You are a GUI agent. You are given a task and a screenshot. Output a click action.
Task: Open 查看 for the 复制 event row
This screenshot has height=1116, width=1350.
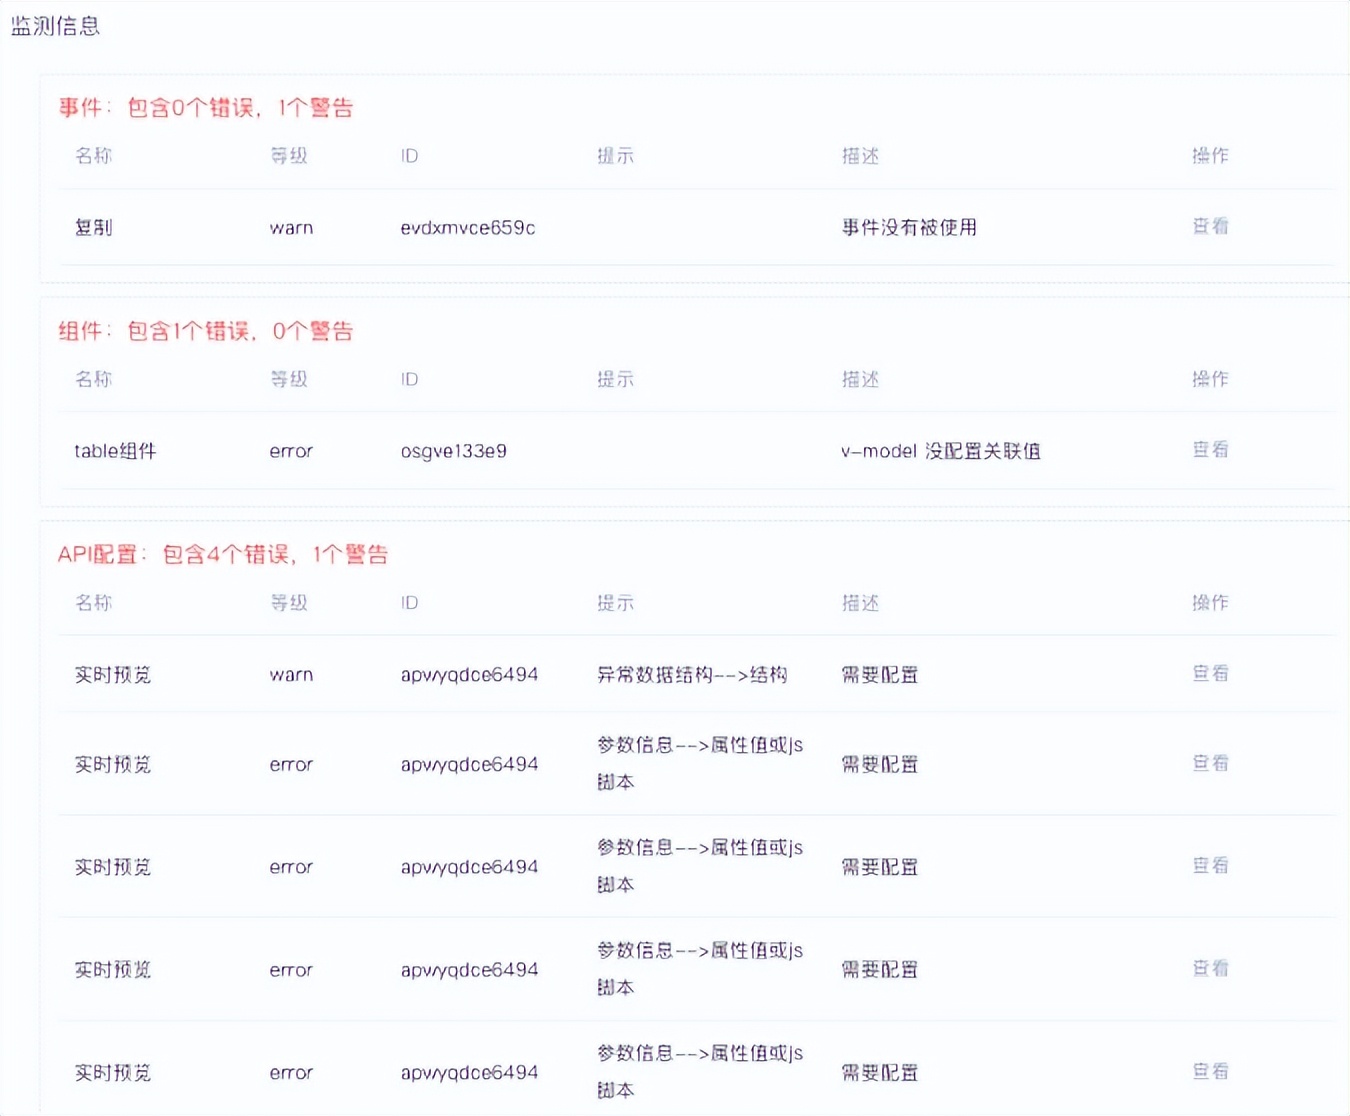click(x=1210, y=226)
